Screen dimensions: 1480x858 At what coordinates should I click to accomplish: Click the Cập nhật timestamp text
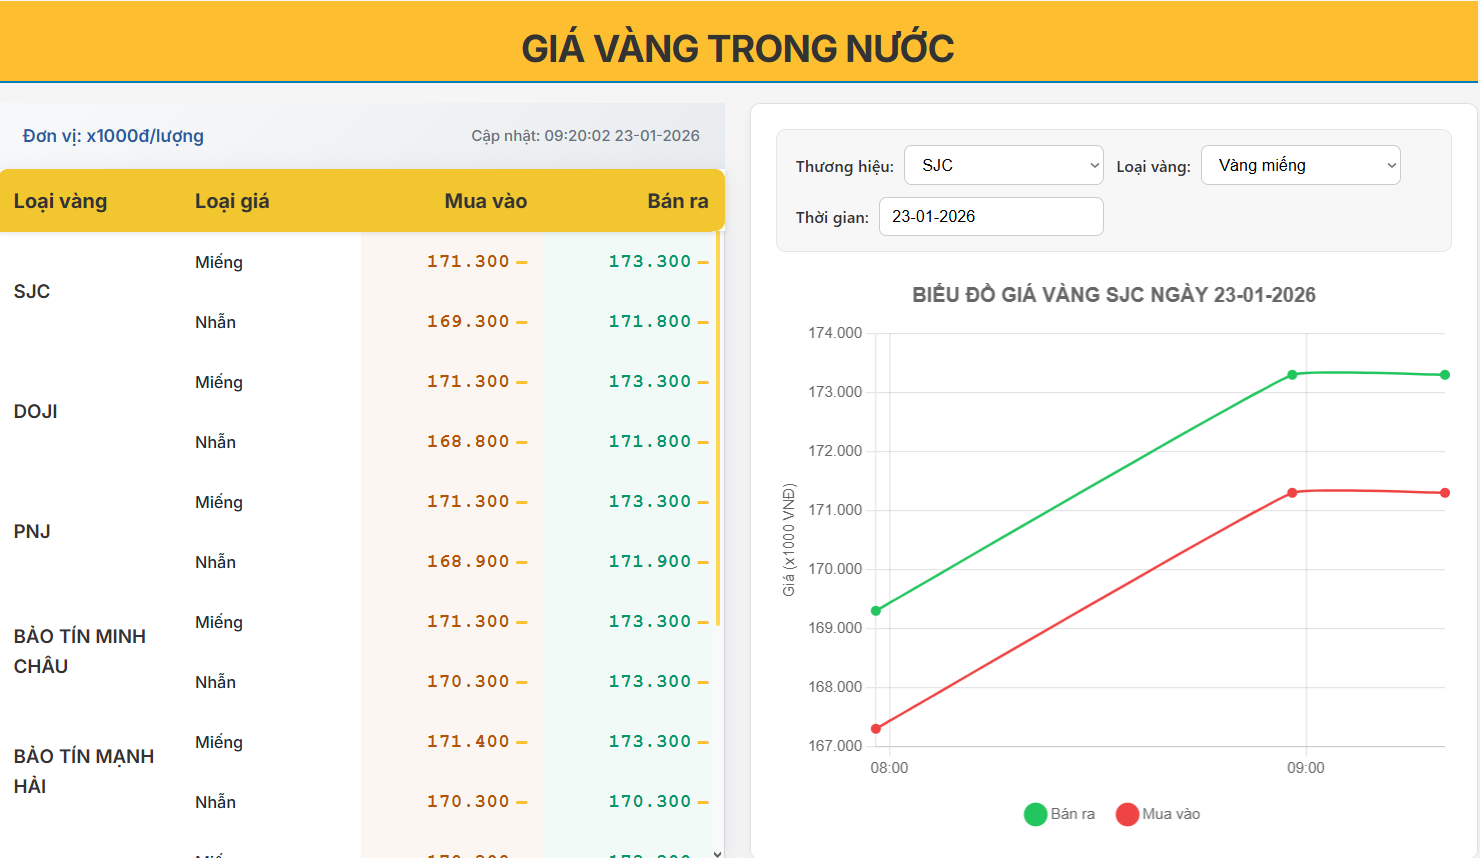(x=585, y=136)
